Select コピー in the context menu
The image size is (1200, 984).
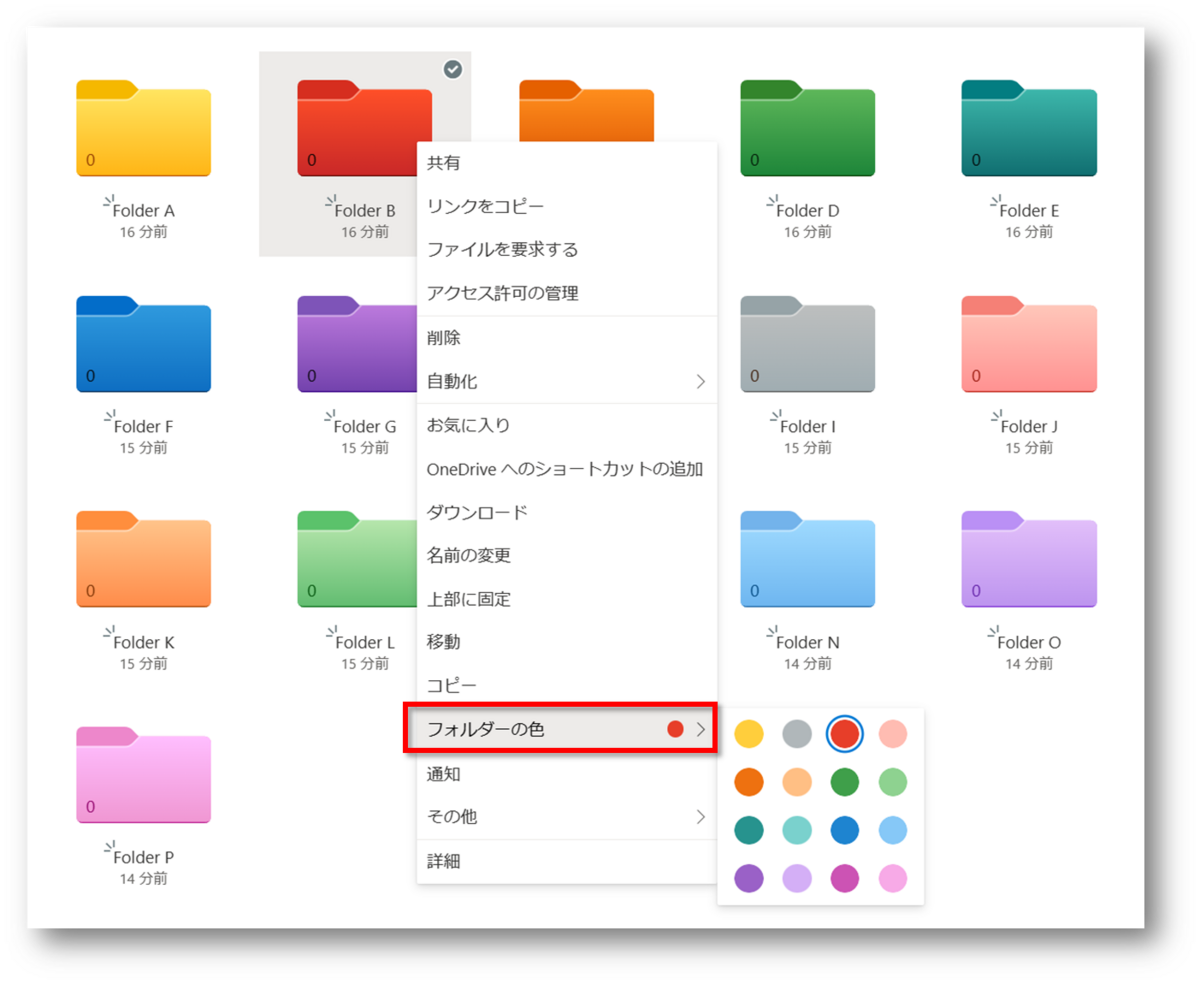coord(567,685)
